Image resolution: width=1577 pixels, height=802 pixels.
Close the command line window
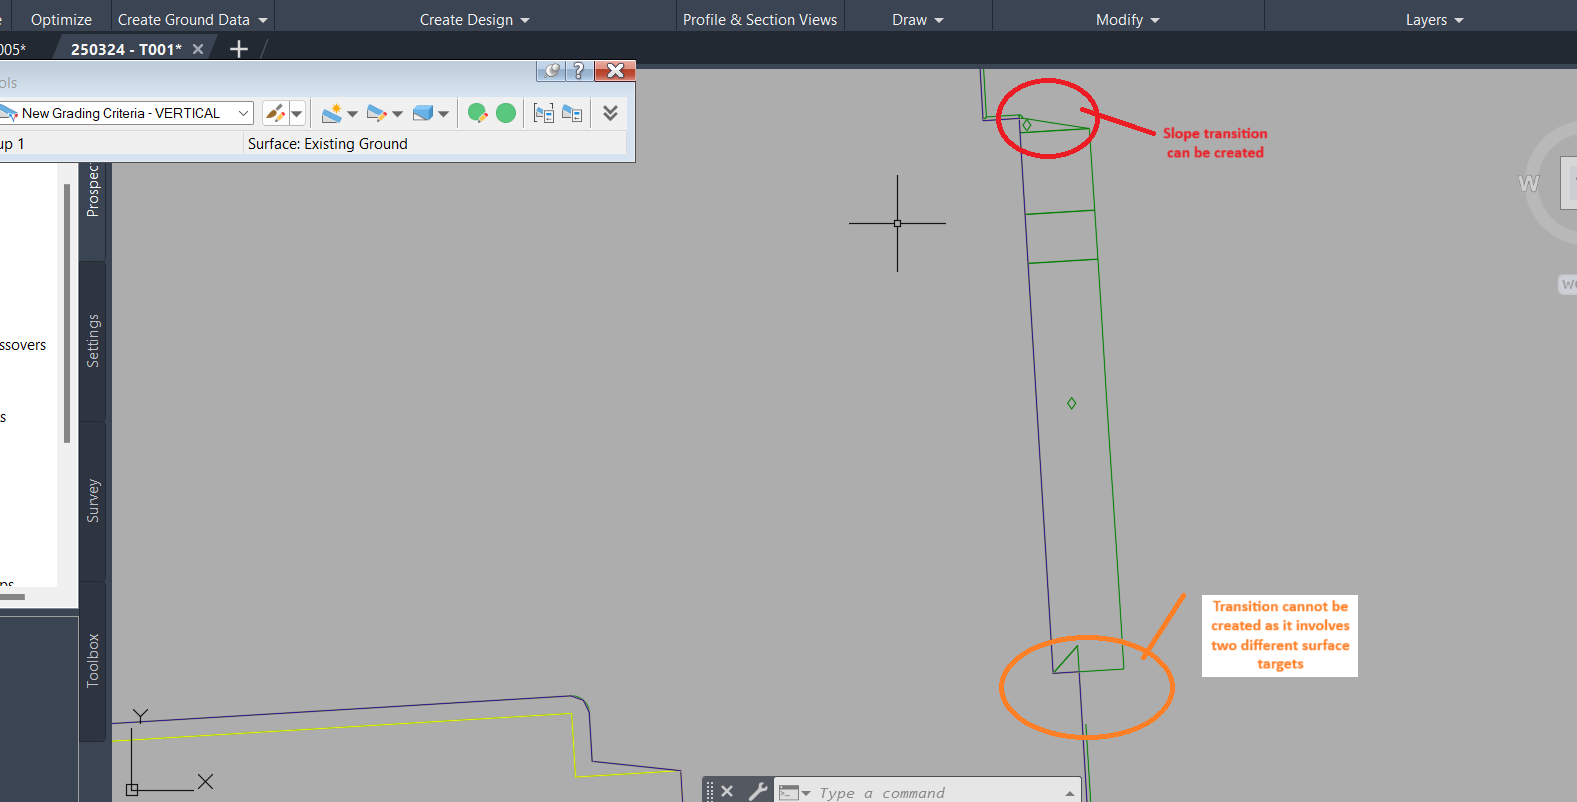(x=727, y=791)
